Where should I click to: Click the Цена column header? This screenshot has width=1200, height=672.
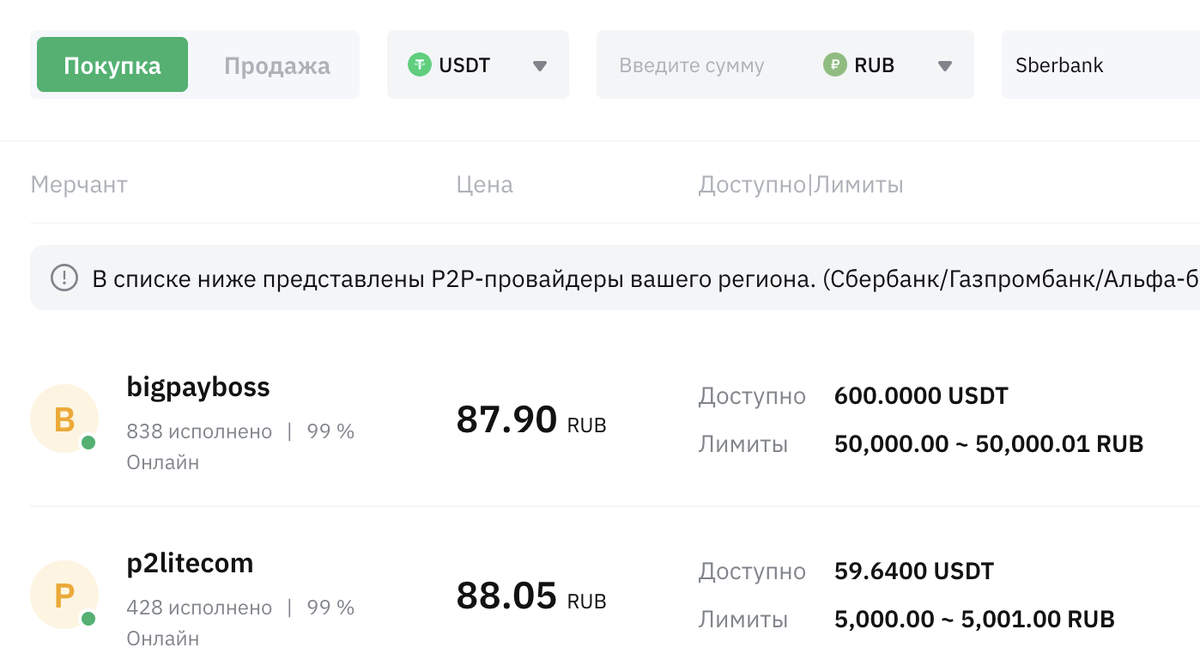click(x=485, y=185)
